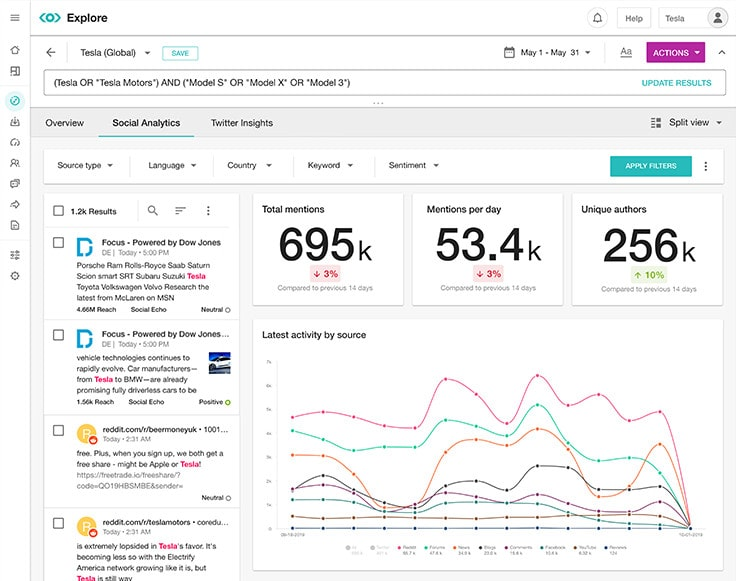The height and width of the screenshot is (581, 736).
Task: Click the YouTube legend color dot
Action: point(575,547)
